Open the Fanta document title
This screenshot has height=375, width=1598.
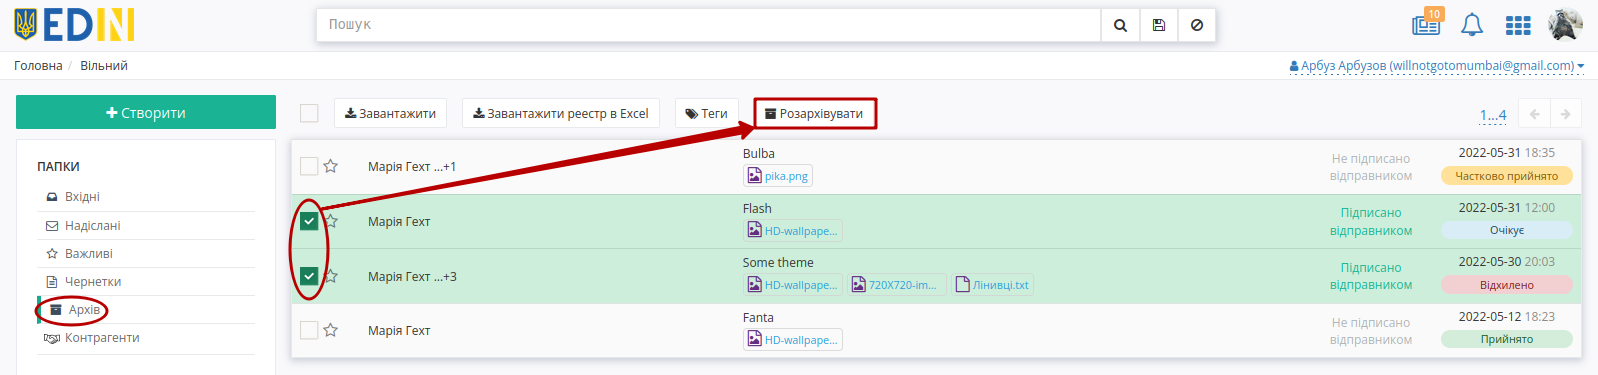click(x=758, y=317)
